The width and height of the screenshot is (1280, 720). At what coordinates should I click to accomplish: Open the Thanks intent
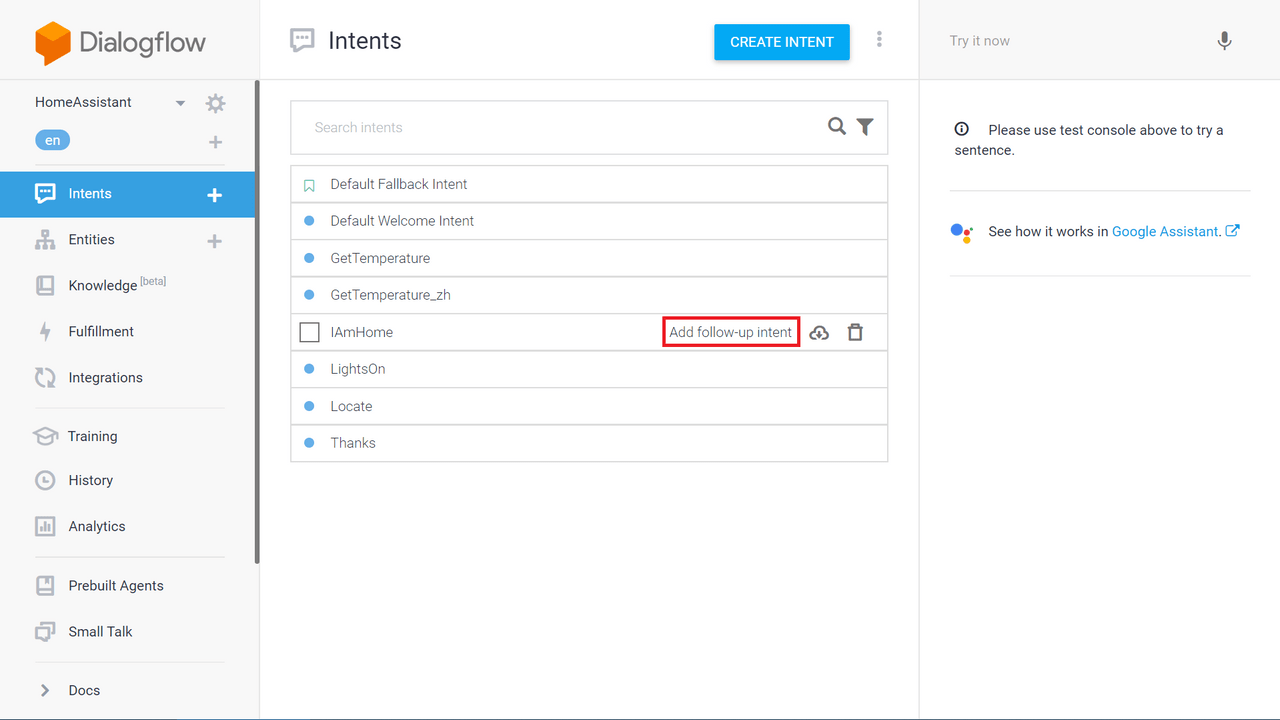click(589, 443)
